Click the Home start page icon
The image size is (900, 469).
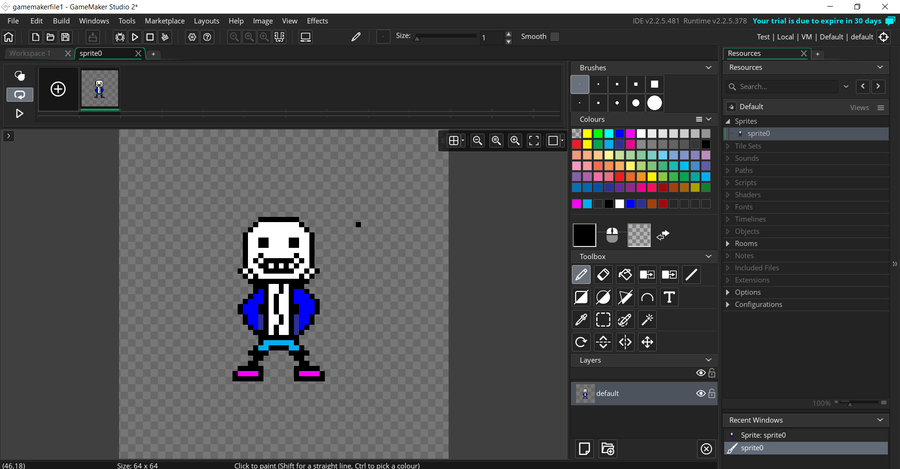pyautogui.click(x=9, y=37)
